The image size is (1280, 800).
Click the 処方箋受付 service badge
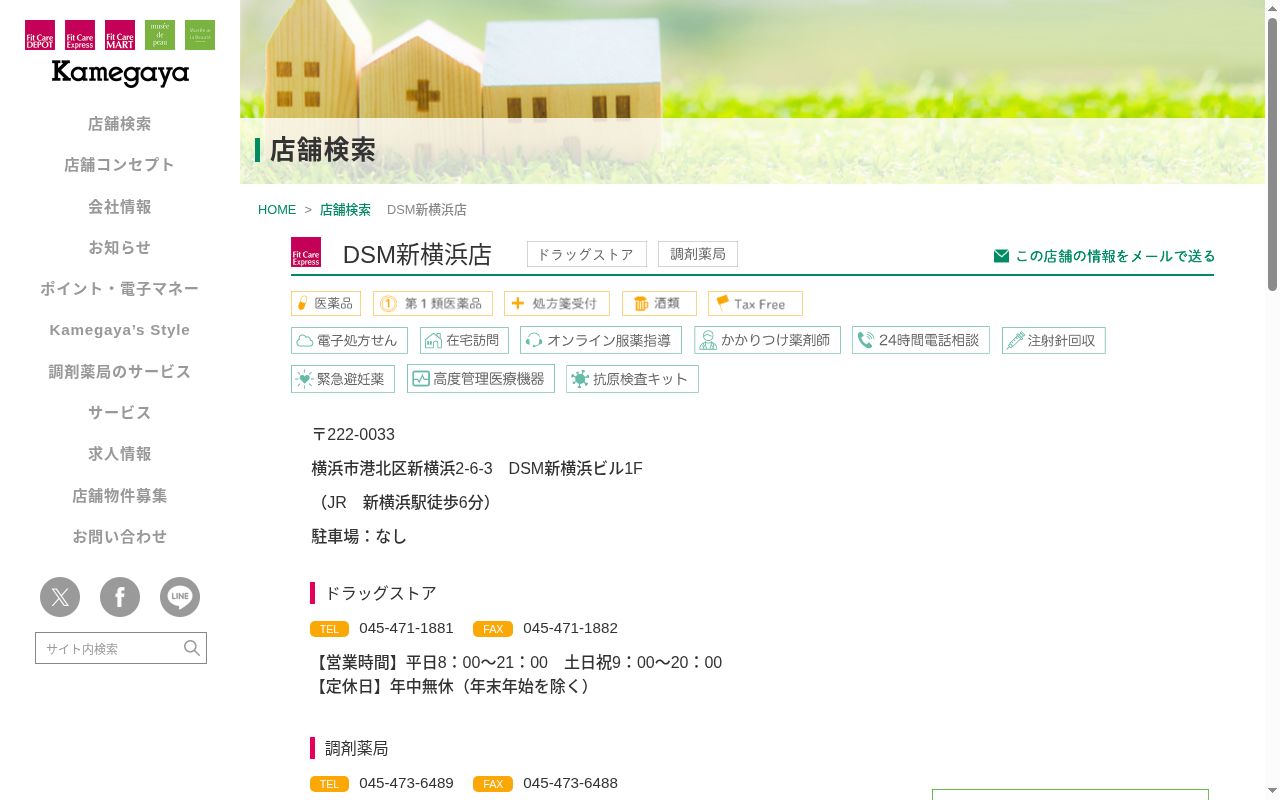[x=557, y=304]
